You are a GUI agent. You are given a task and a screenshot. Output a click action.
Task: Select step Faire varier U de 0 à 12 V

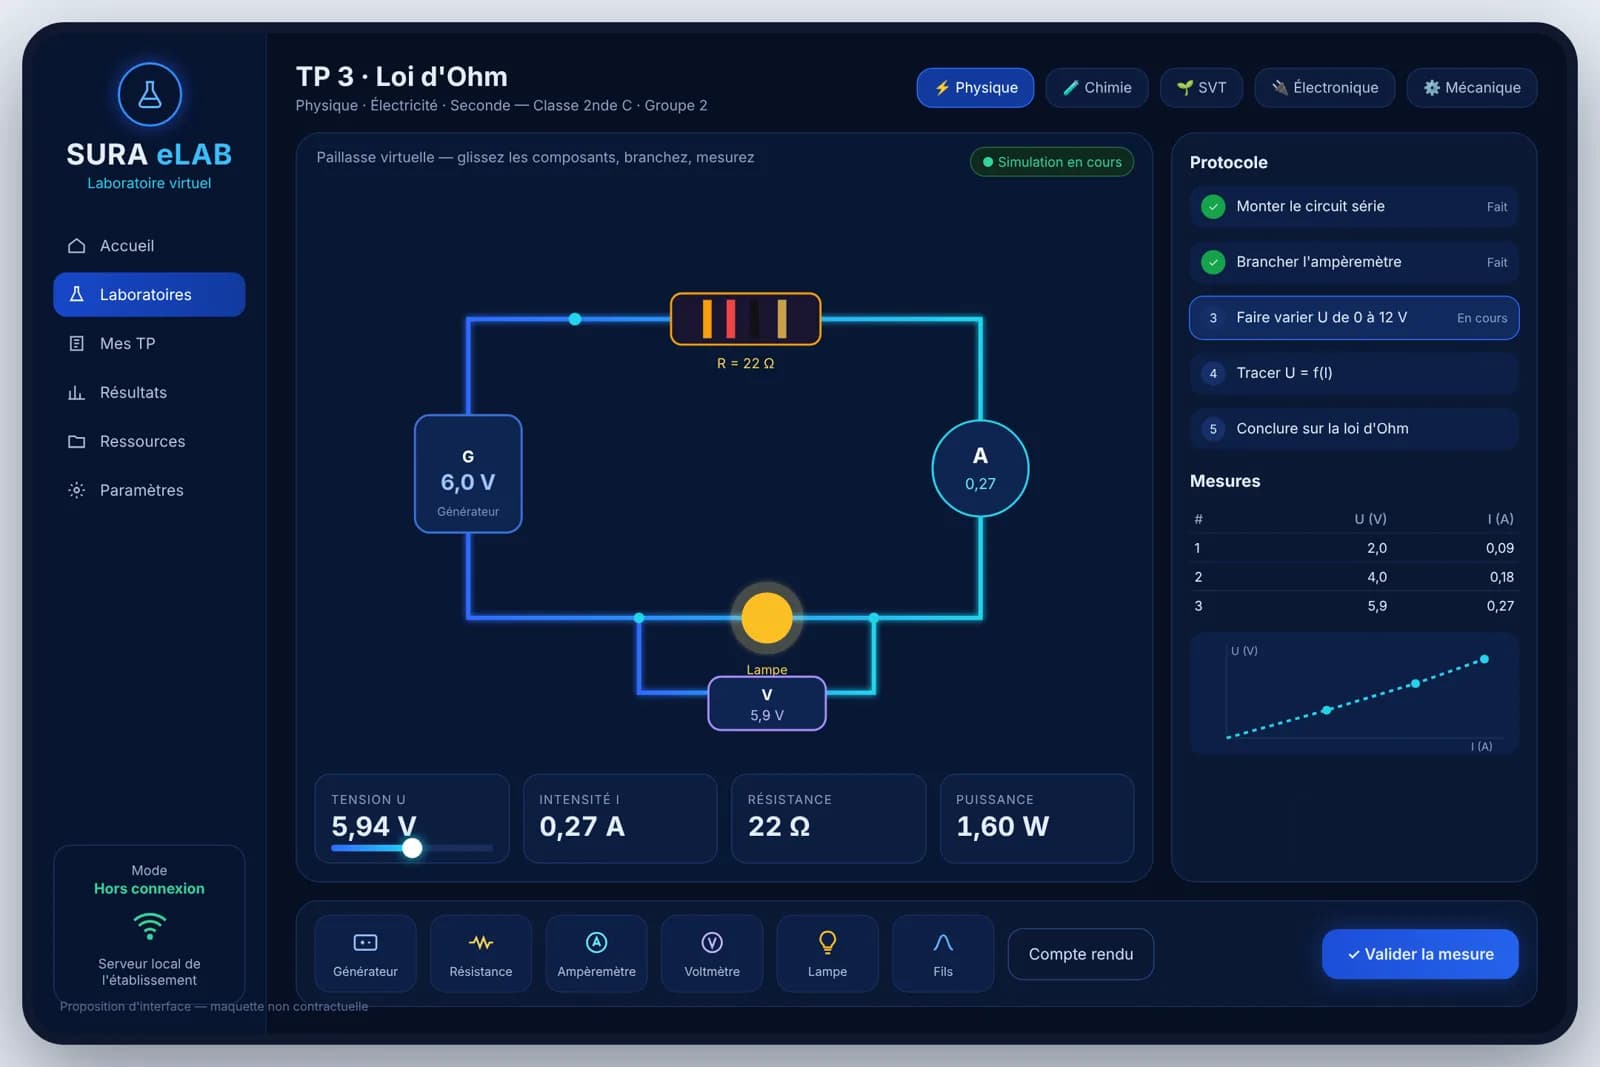pos(1354,318)
